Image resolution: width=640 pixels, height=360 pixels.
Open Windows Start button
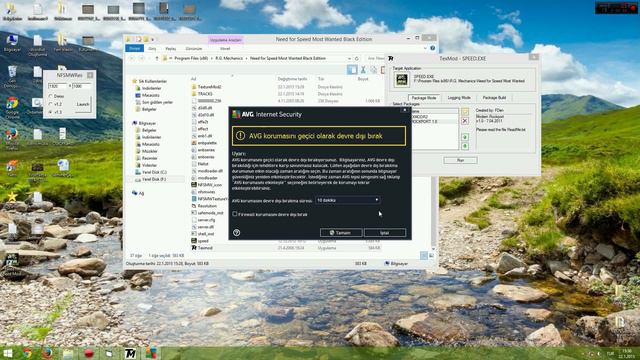(x=7, y=353)
